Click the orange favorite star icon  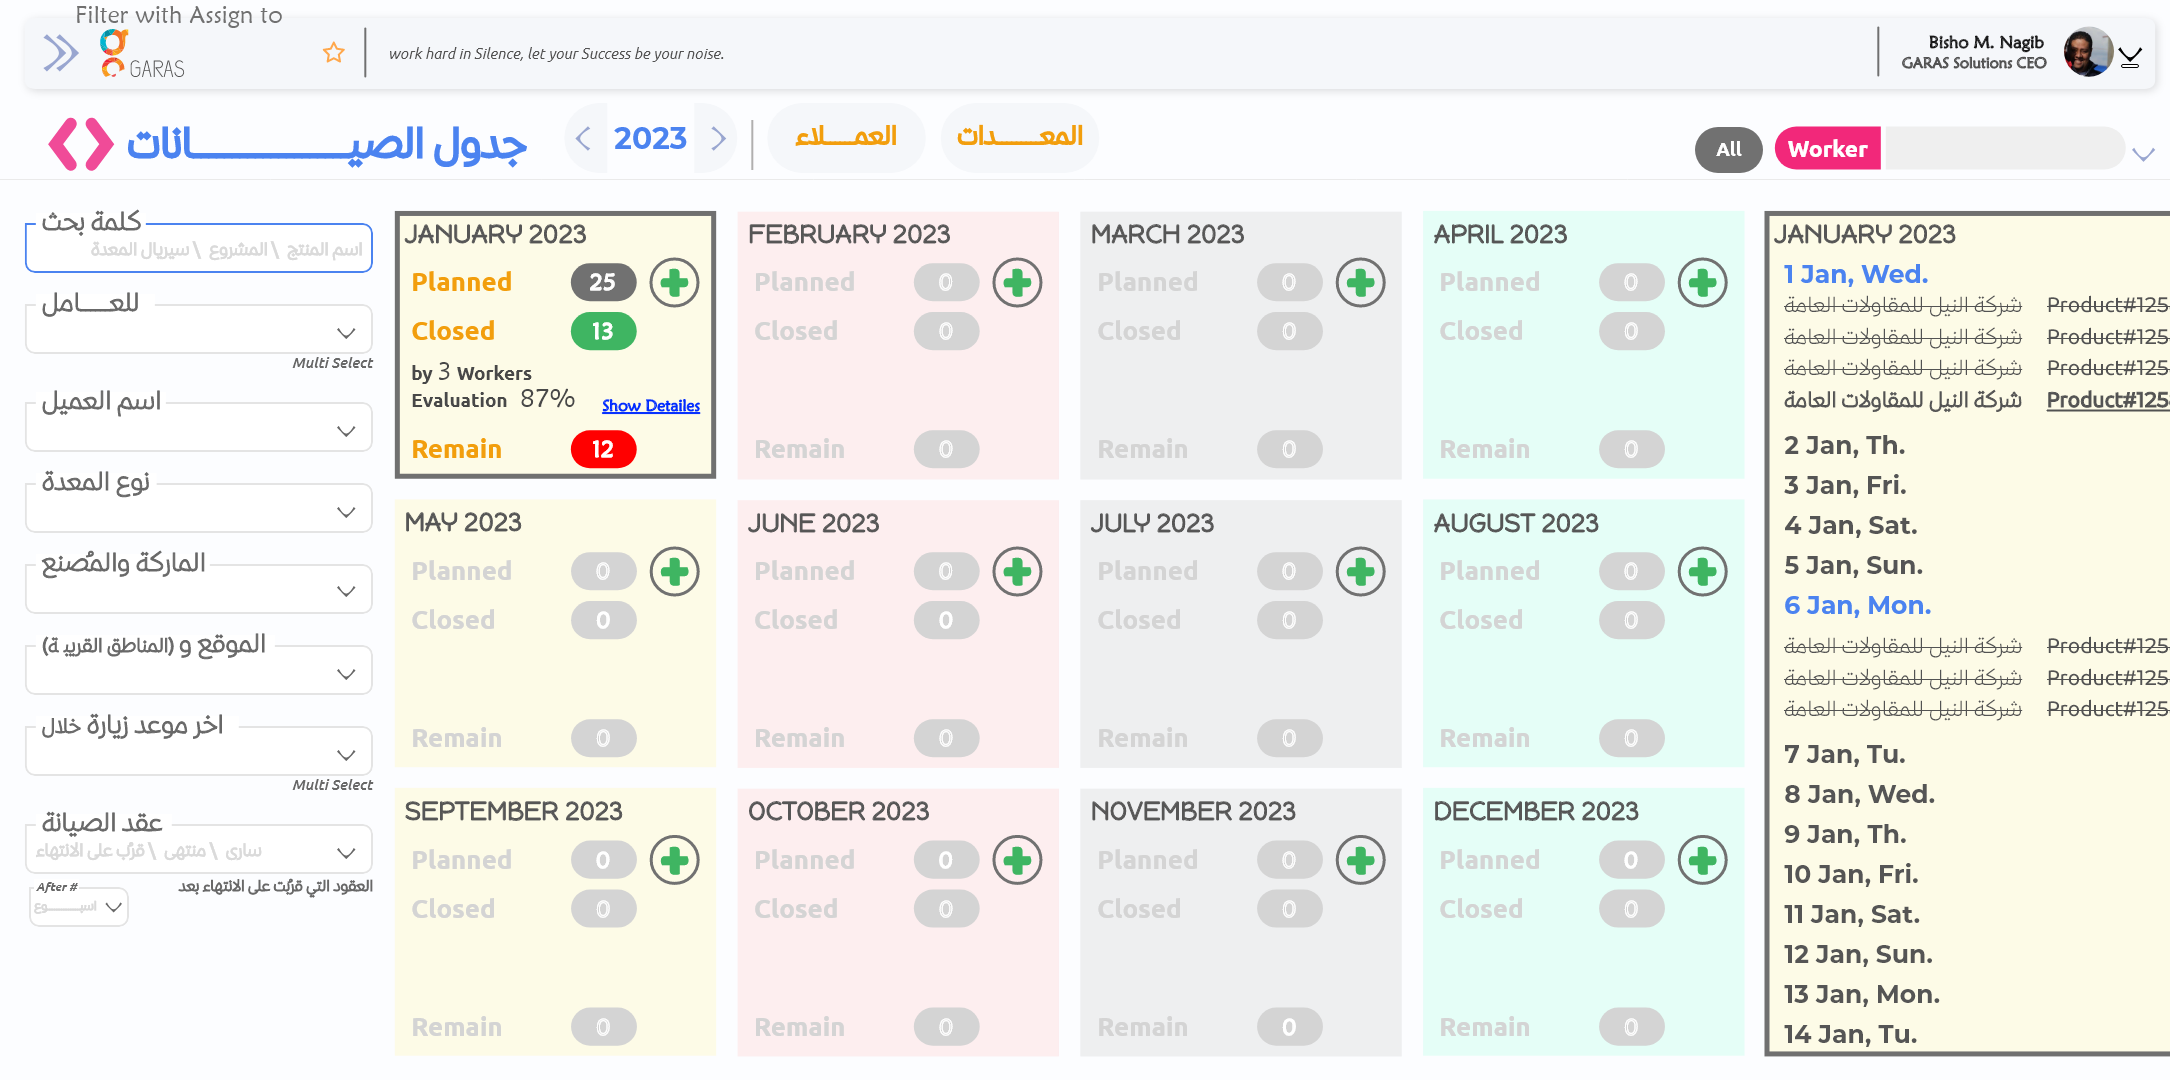click(334, 53)
